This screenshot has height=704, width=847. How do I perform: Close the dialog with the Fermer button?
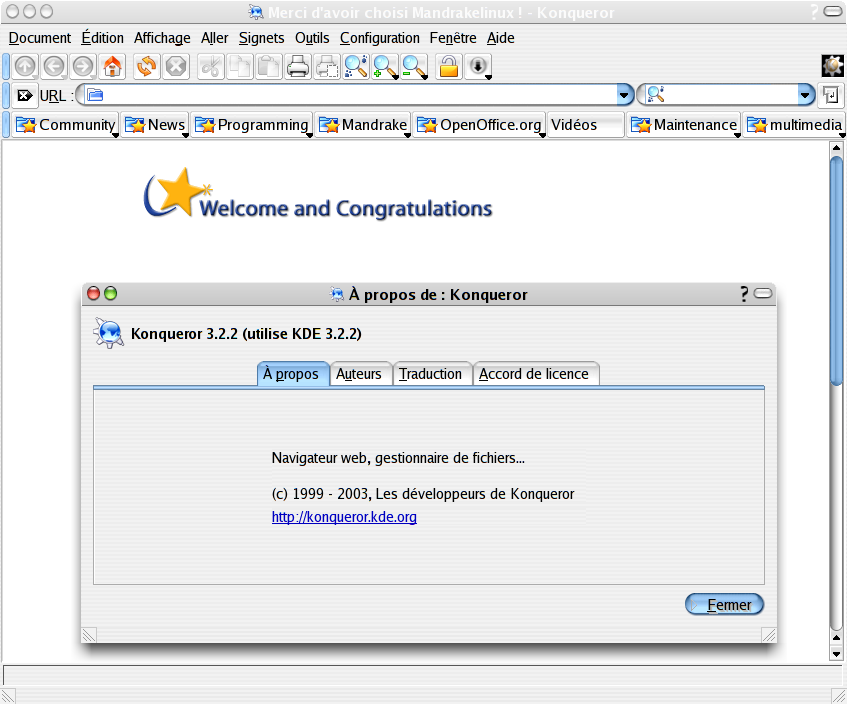pos(724,604)
